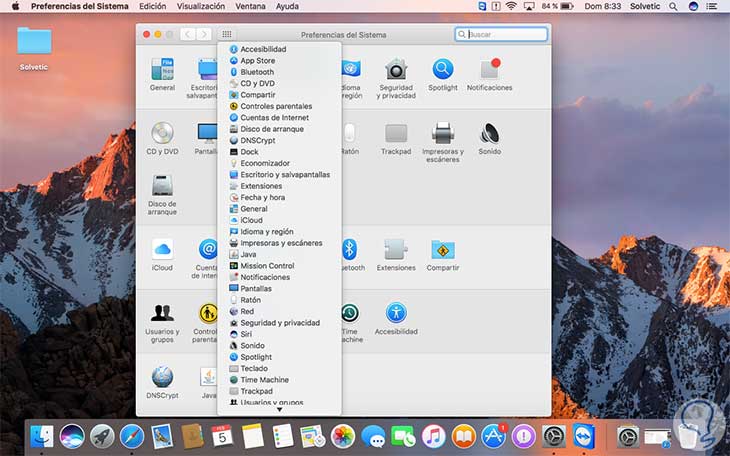
Task: Click Show All grid button in toolbar
Action: [227, 34]
